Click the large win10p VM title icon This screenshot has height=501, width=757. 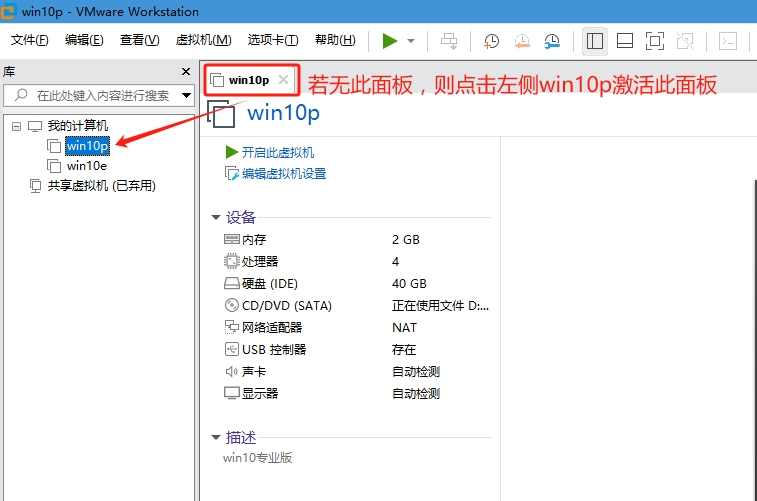[221, 114]
